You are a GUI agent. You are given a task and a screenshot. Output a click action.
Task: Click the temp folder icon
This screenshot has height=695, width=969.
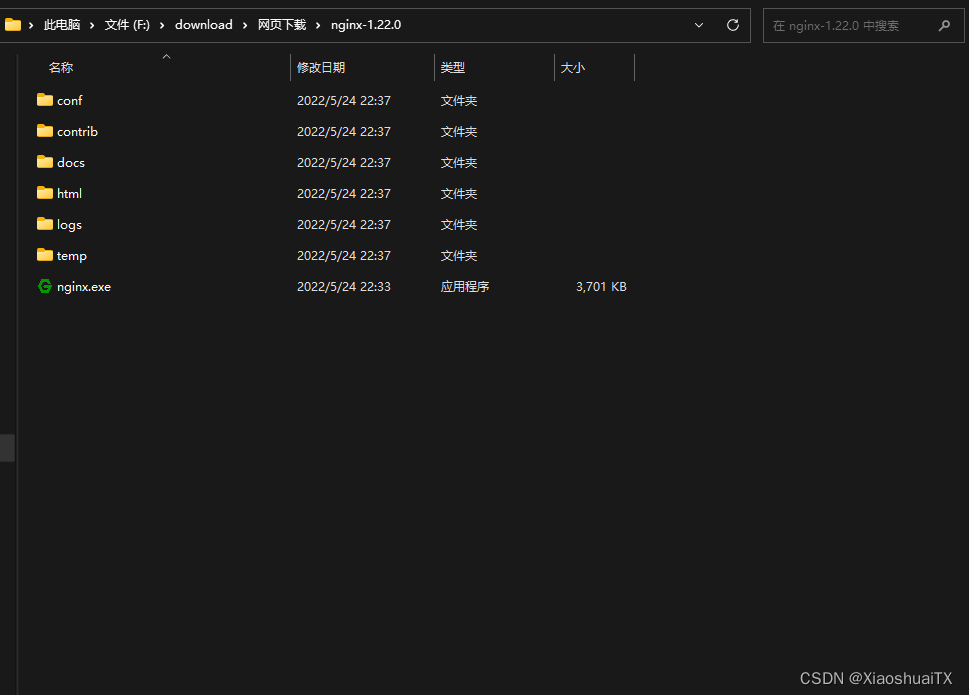[x=44, y=255]
